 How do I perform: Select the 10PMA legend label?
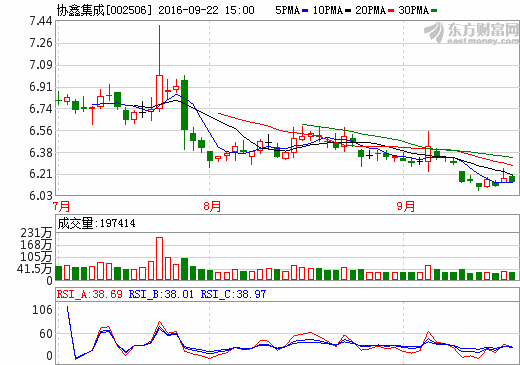pyautogui.click(x=328, y=10)
